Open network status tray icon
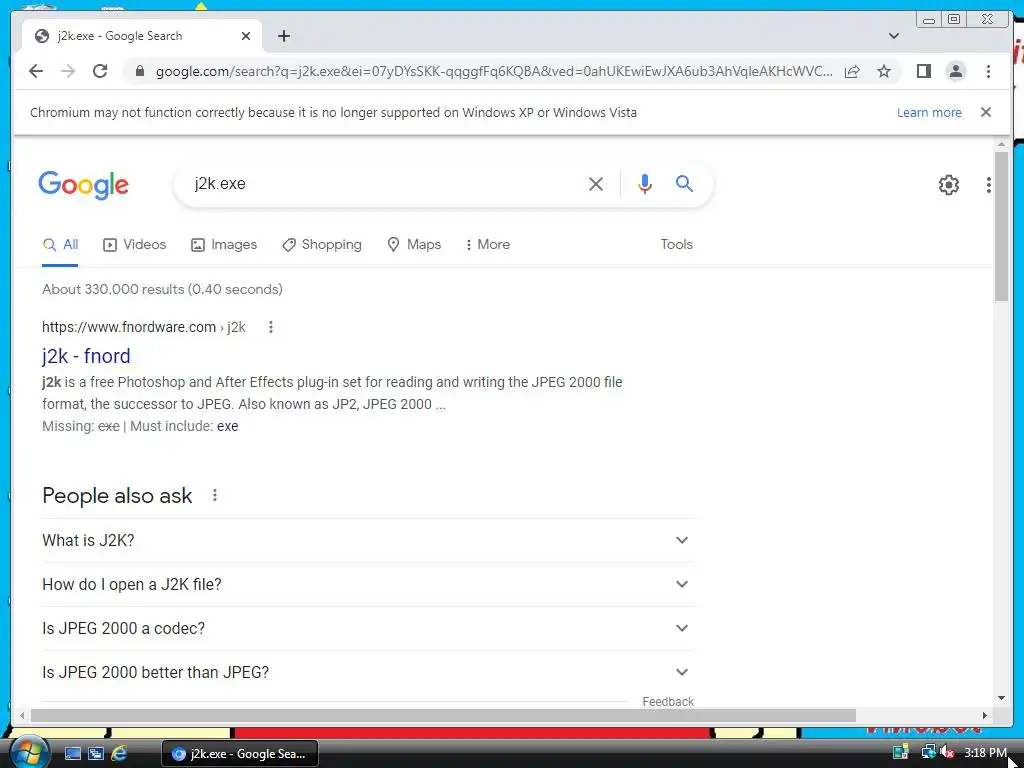This screenshot has height=768, width=1024. tap(928, 752)
